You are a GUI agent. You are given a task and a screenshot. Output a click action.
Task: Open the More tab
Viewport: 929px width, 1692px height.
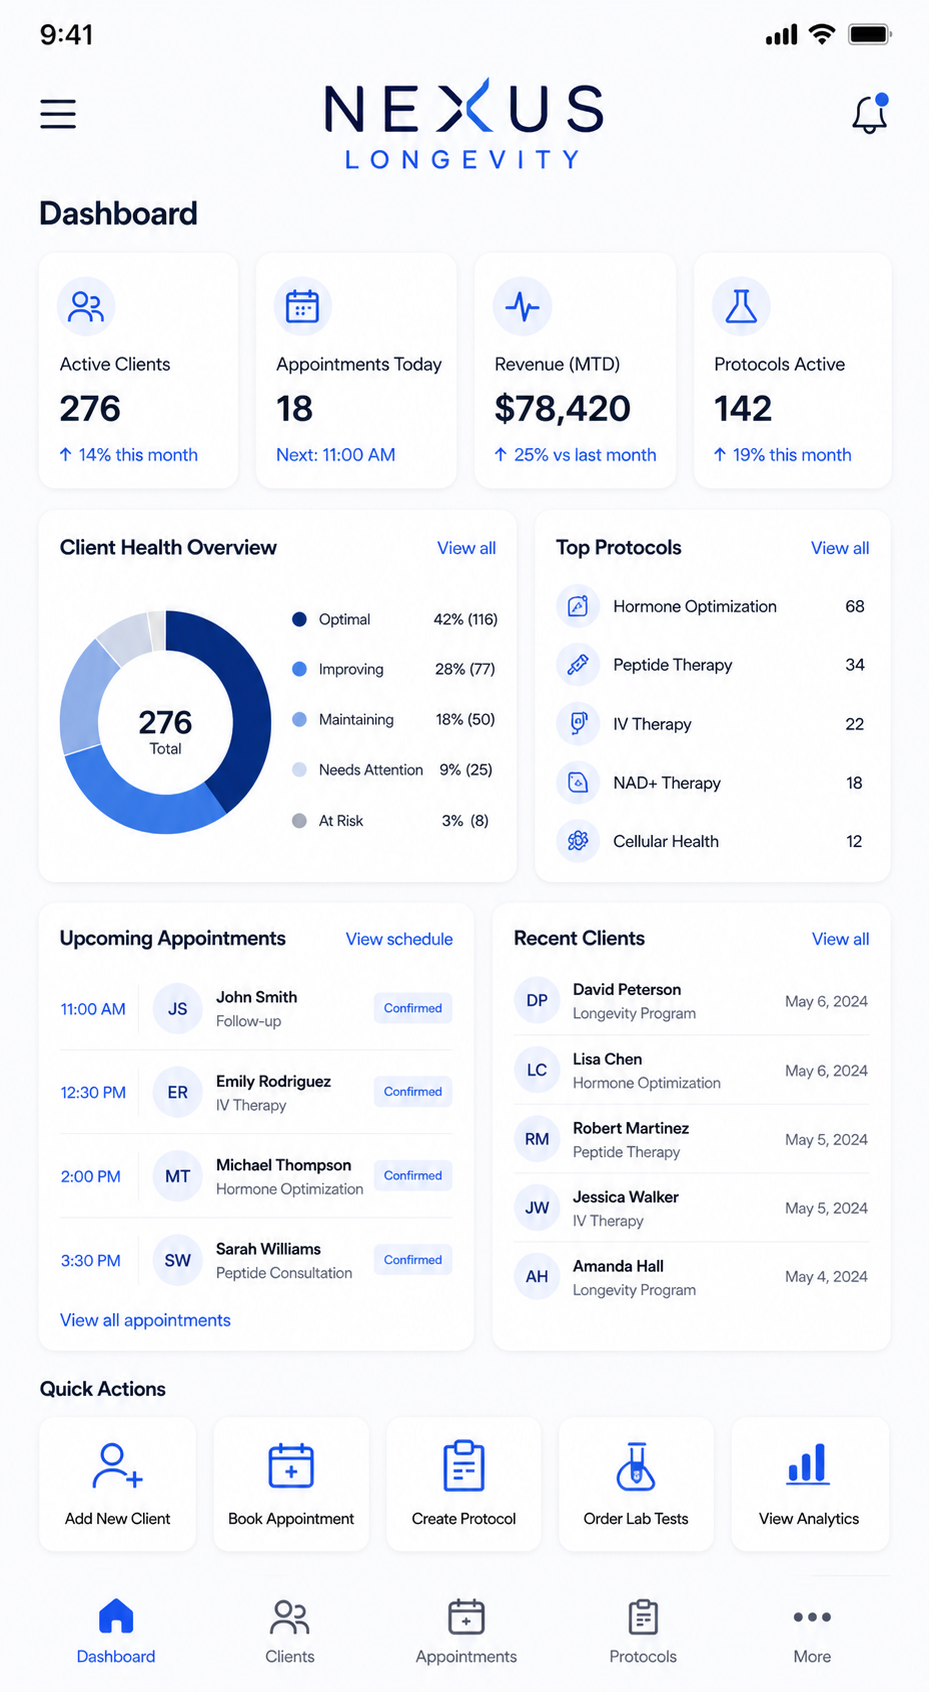(x=812, y=1631)
